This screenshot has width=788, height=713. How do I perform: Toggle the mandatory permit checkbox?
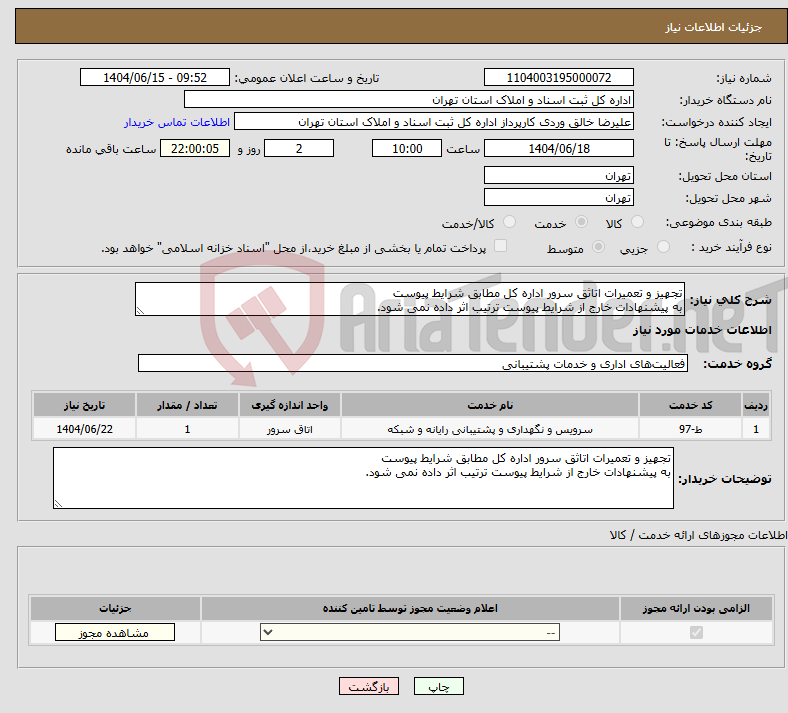point(697,632)
